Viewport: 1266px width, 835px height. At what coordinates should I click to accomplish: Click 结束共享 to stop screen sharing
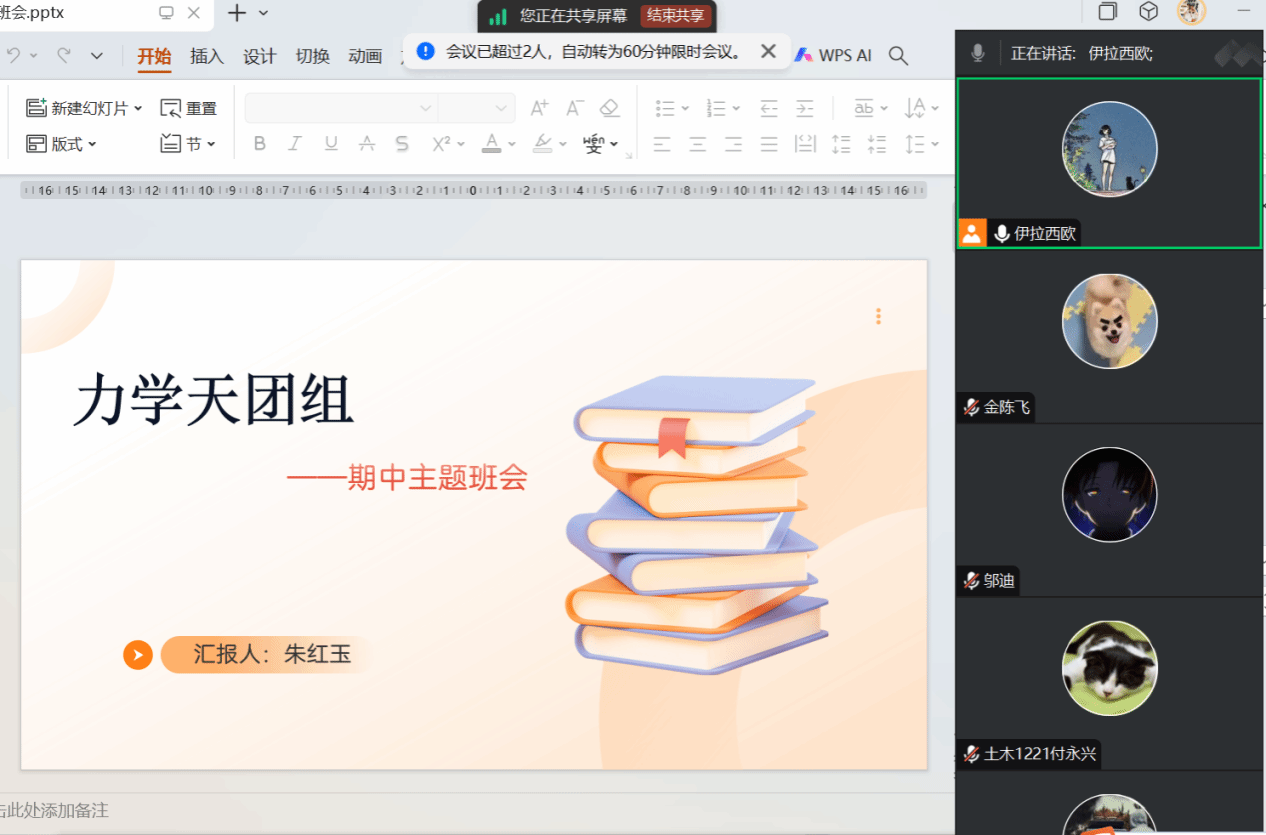click(675, 15)
